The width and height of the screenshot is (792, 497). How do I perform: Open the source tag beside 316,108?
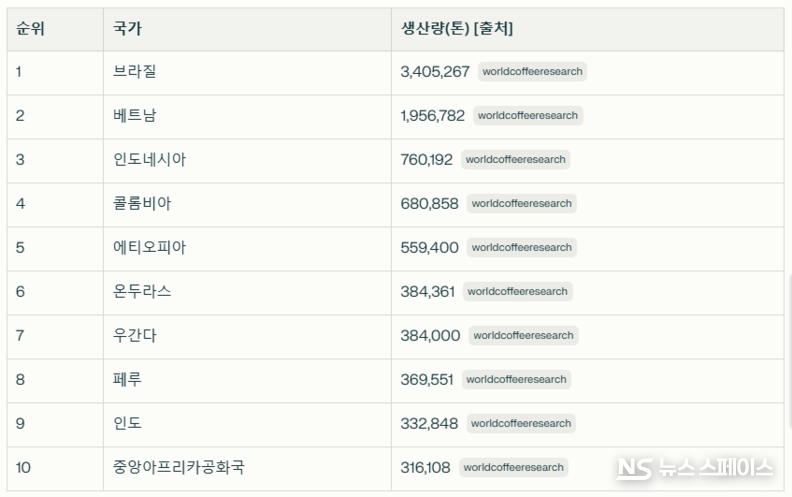pyautogui.click(x=514, y=468)
